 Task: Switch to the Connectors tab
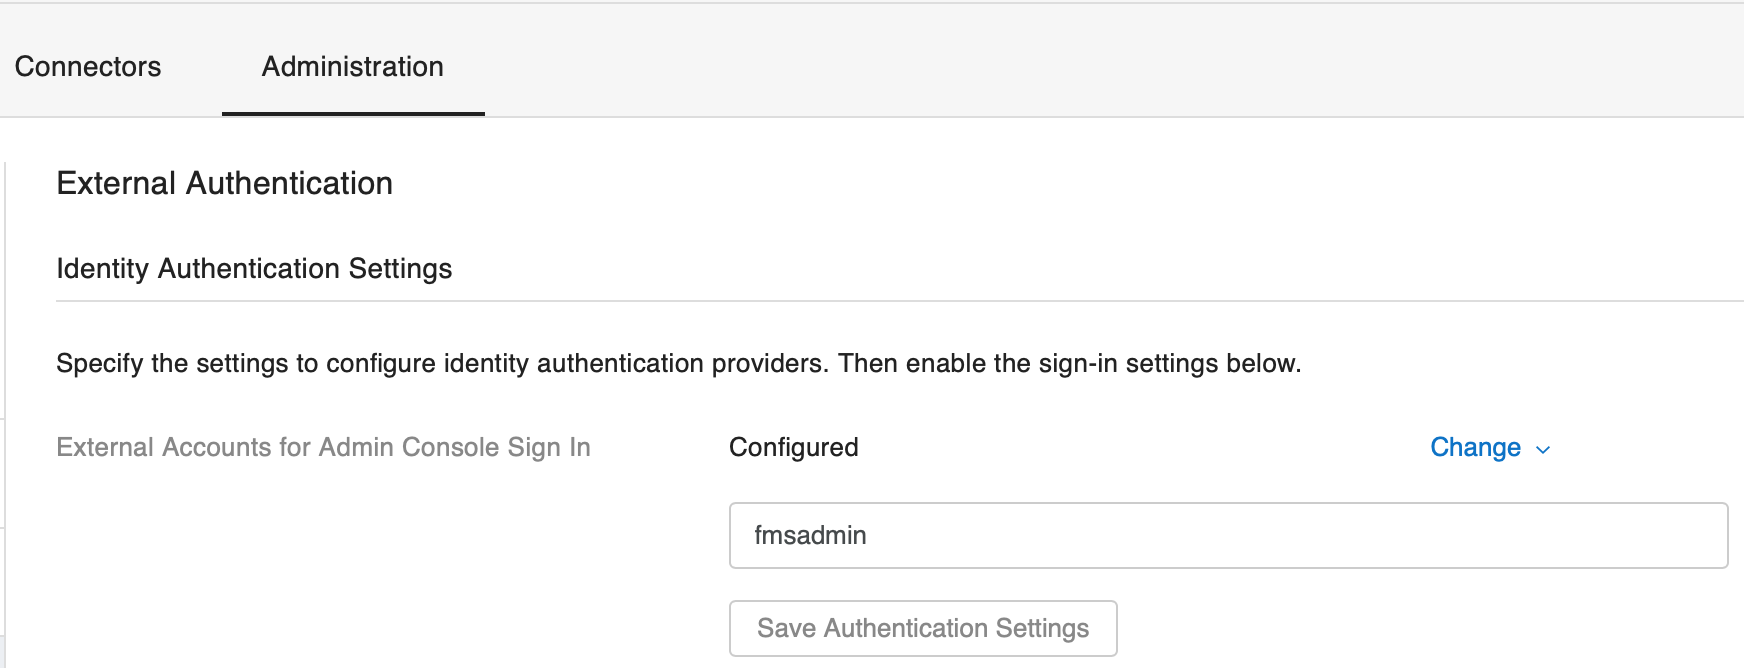pos(88,67)
